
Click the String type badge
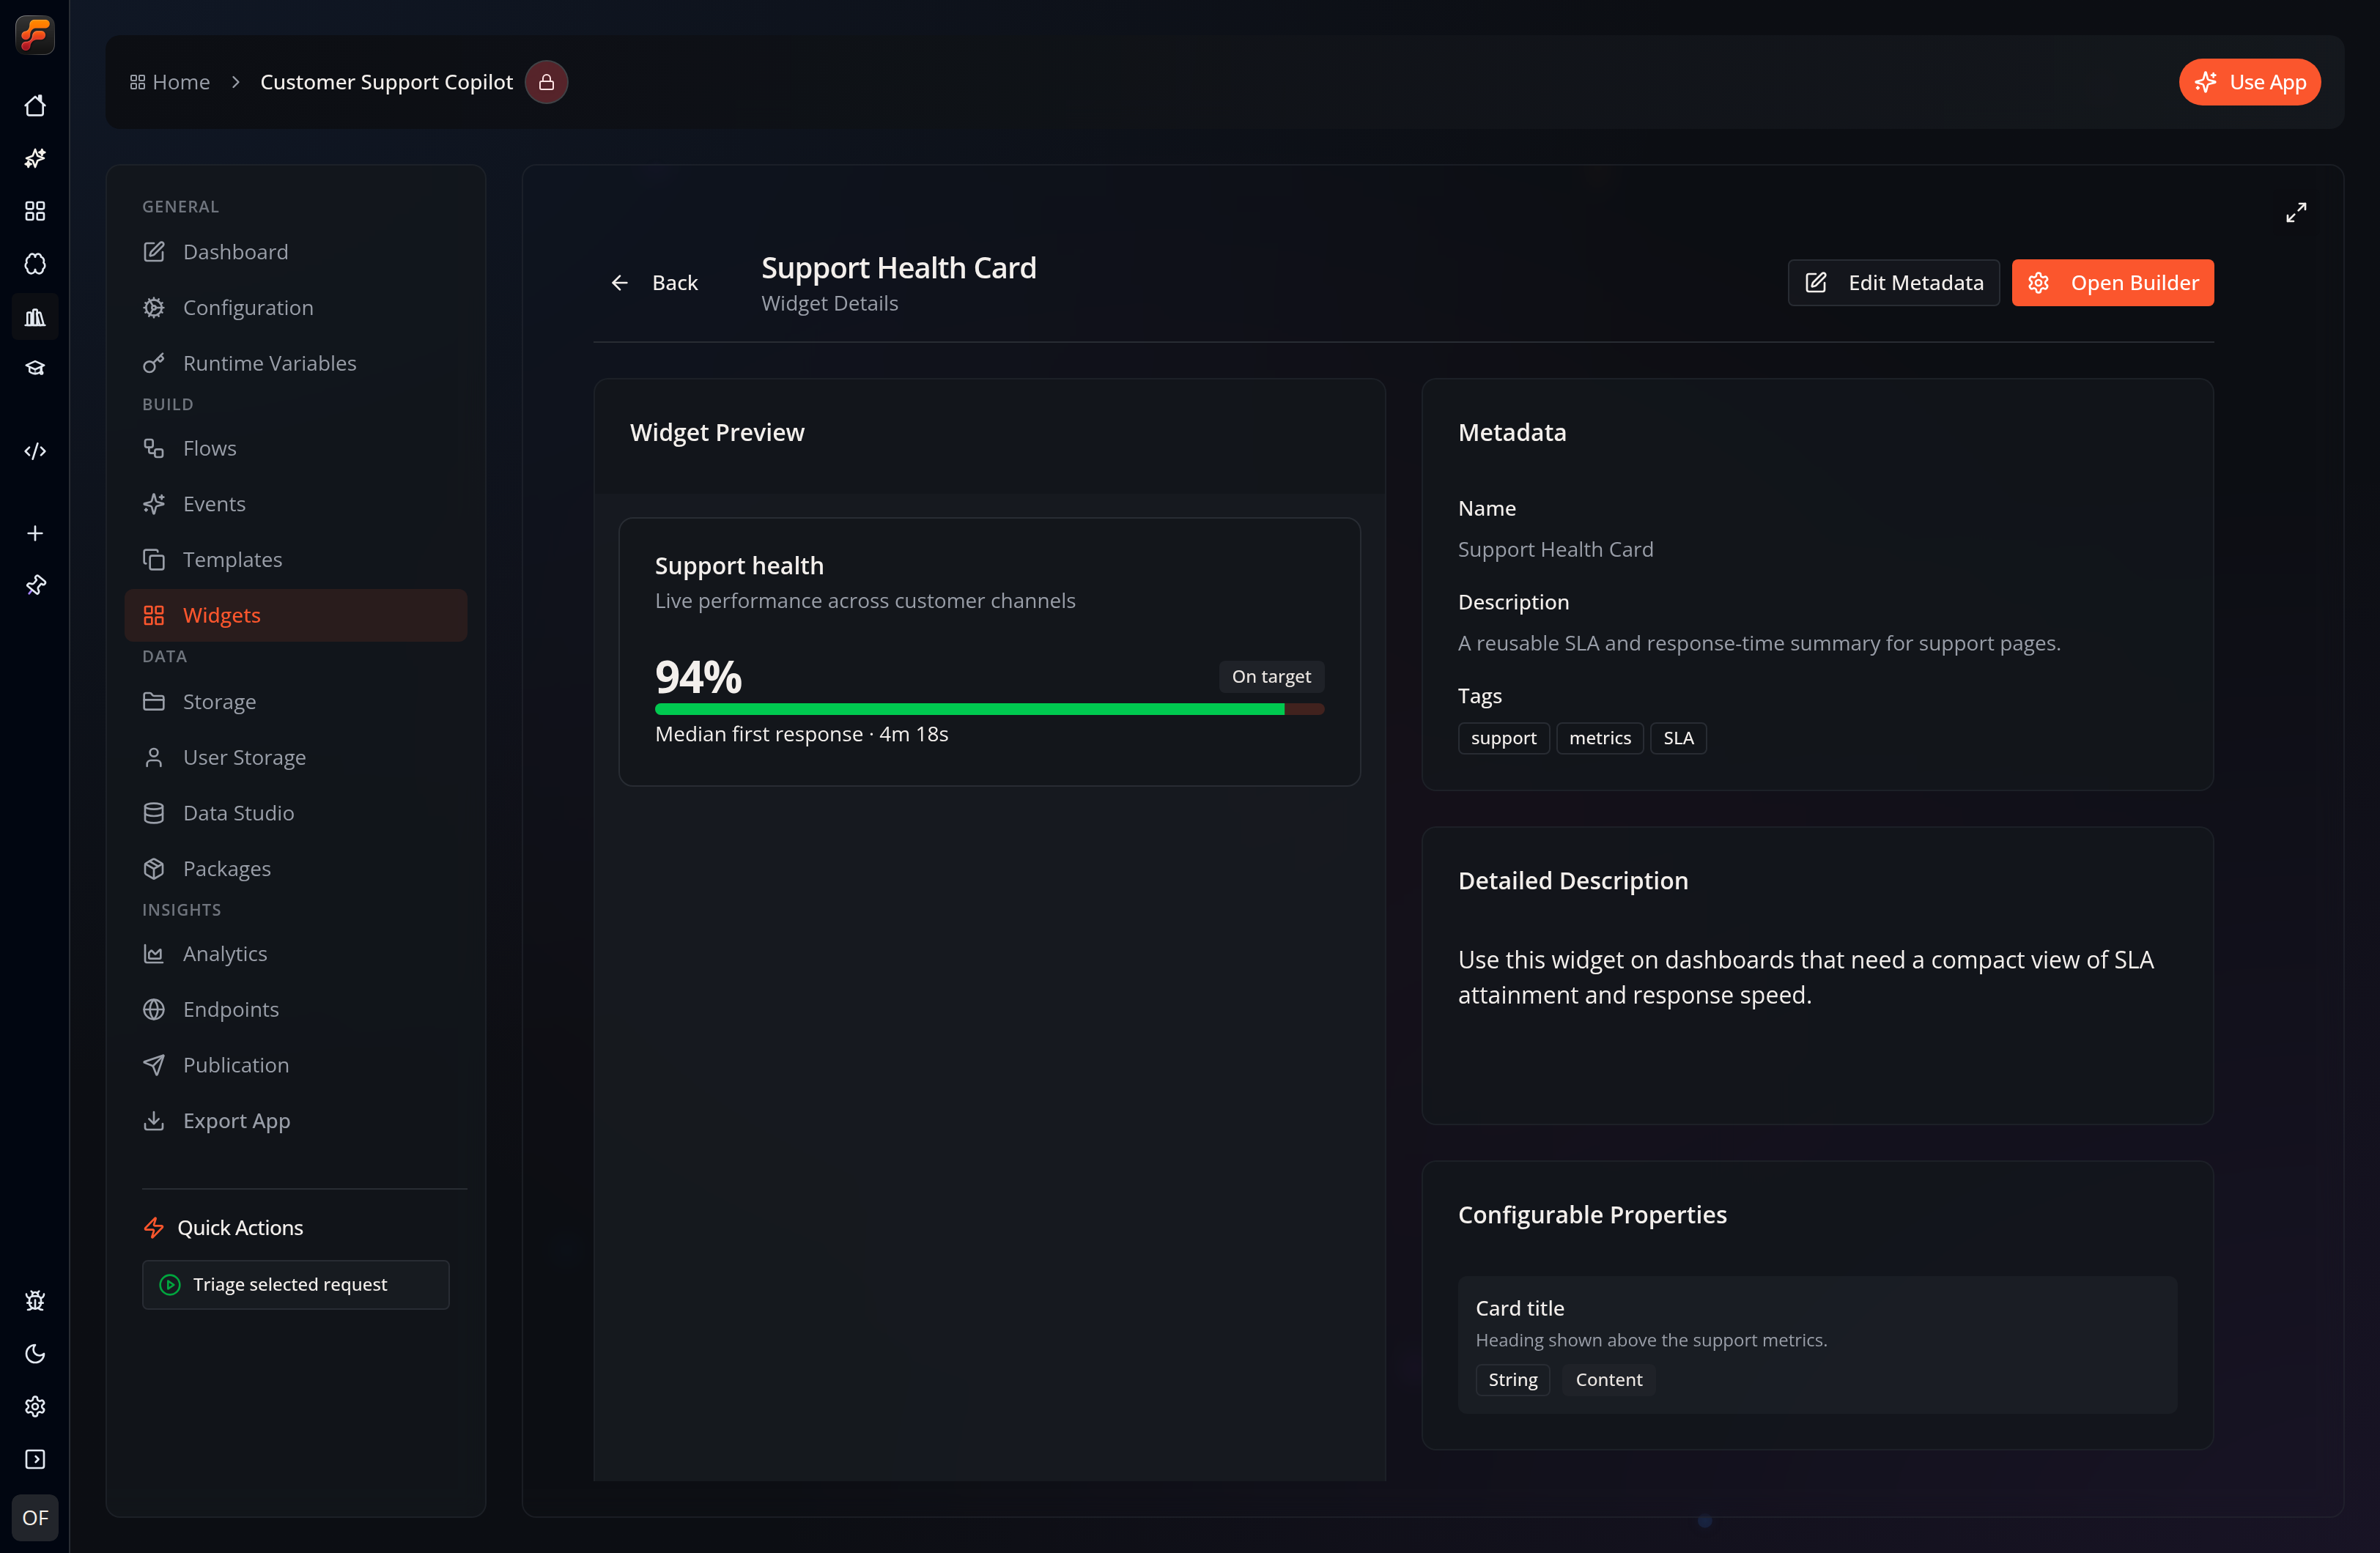(1513, 1380)
